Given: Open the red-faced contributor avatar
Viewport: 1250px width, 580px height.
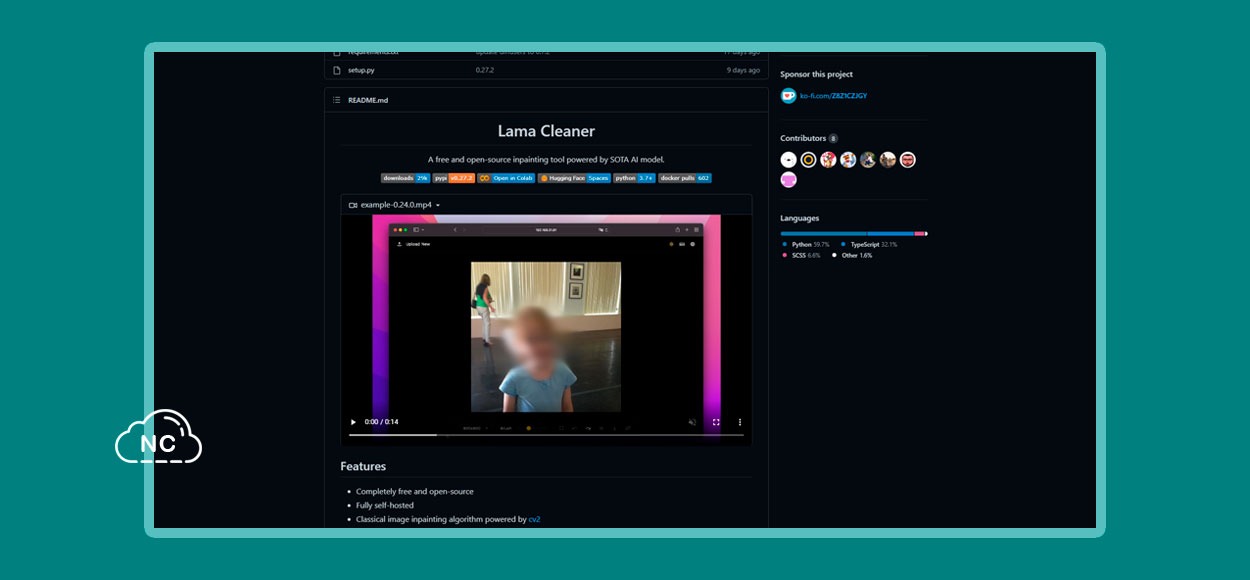Looking at the screenshot, I should click(908, 160).
